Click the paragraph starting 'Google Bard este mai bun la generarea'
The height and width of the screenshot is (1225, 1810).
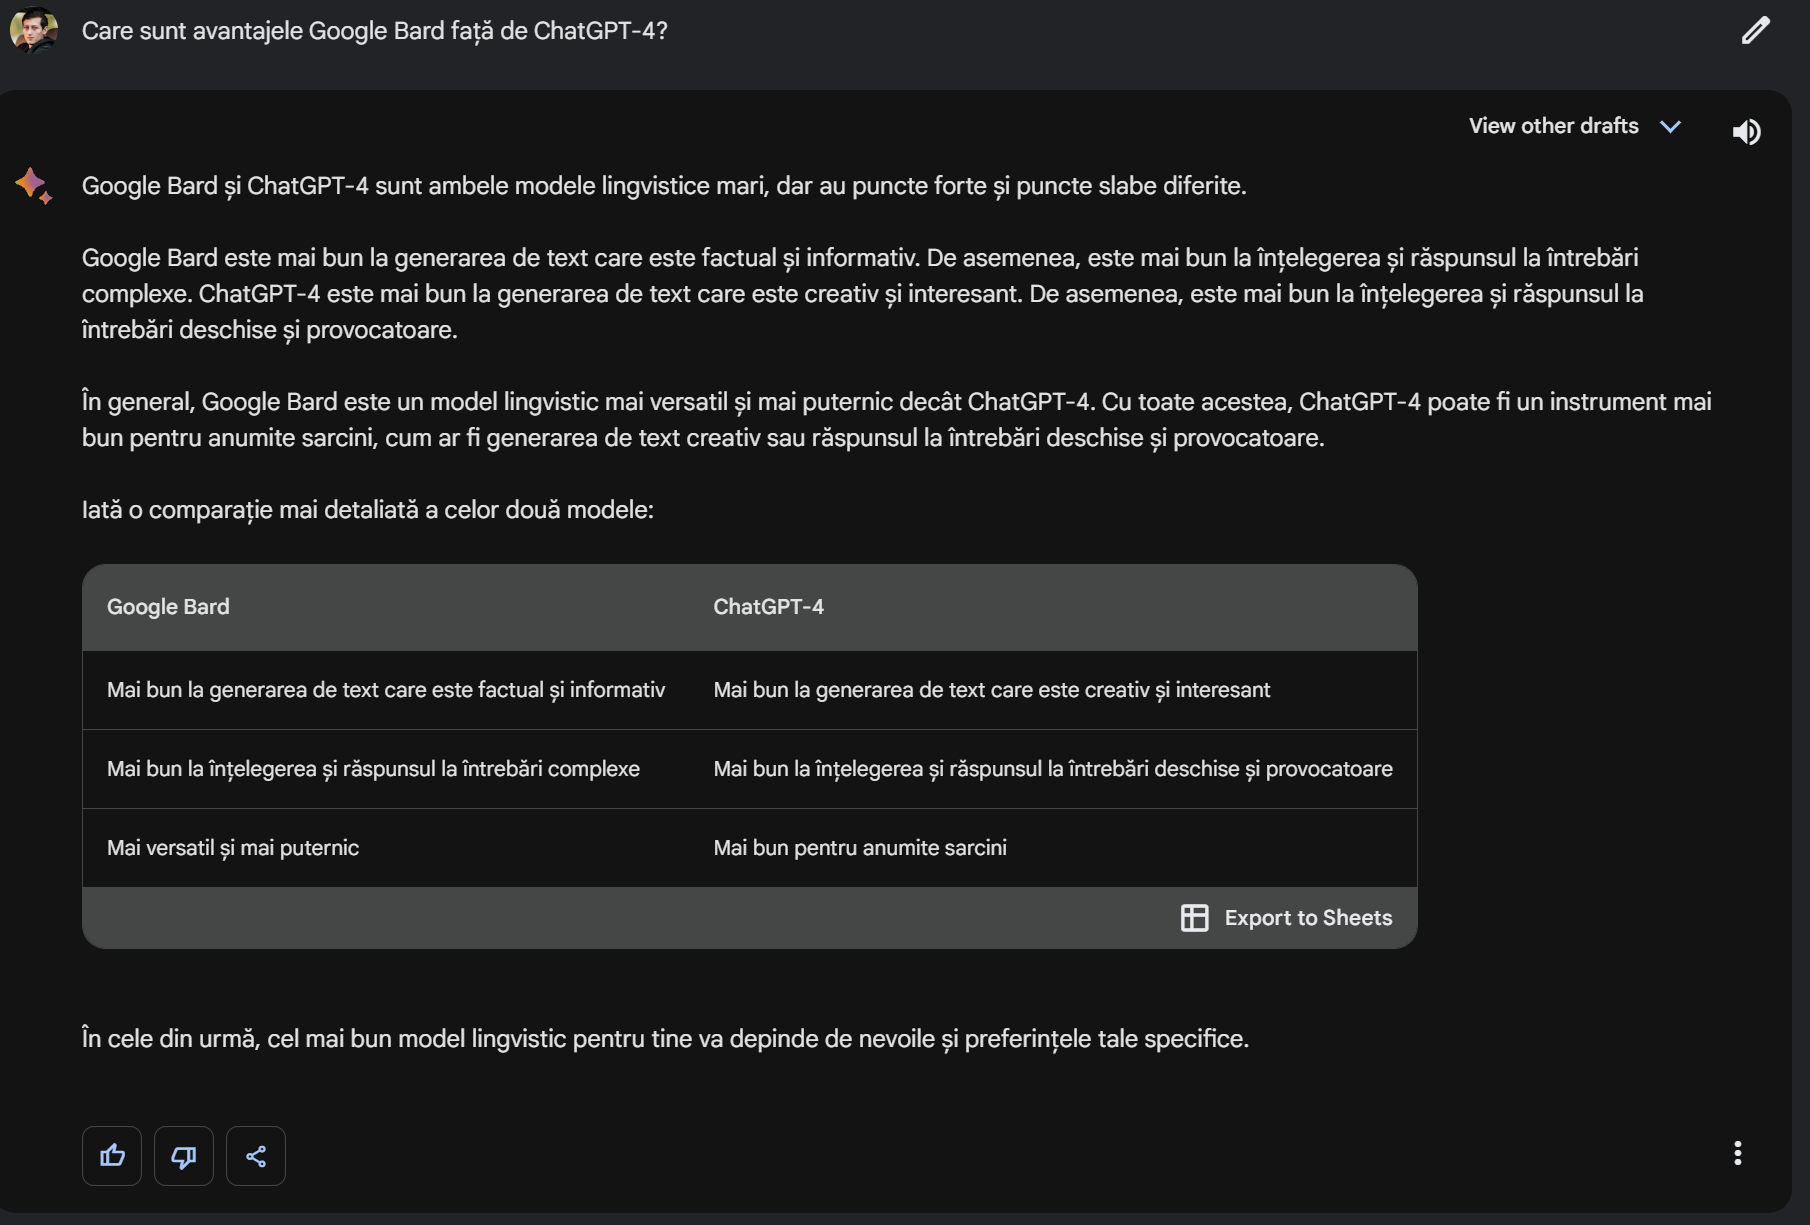[862, 294]
